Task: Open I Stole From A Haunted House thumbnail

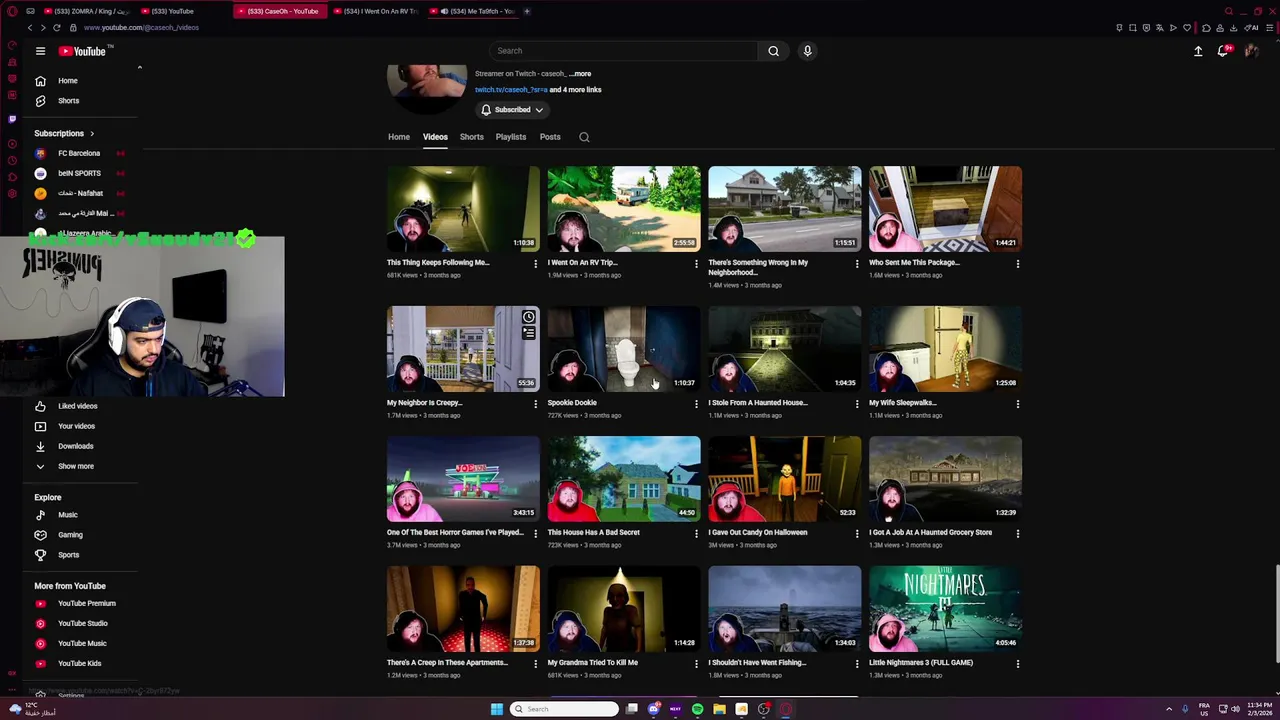Action: (x=784, y=349)
